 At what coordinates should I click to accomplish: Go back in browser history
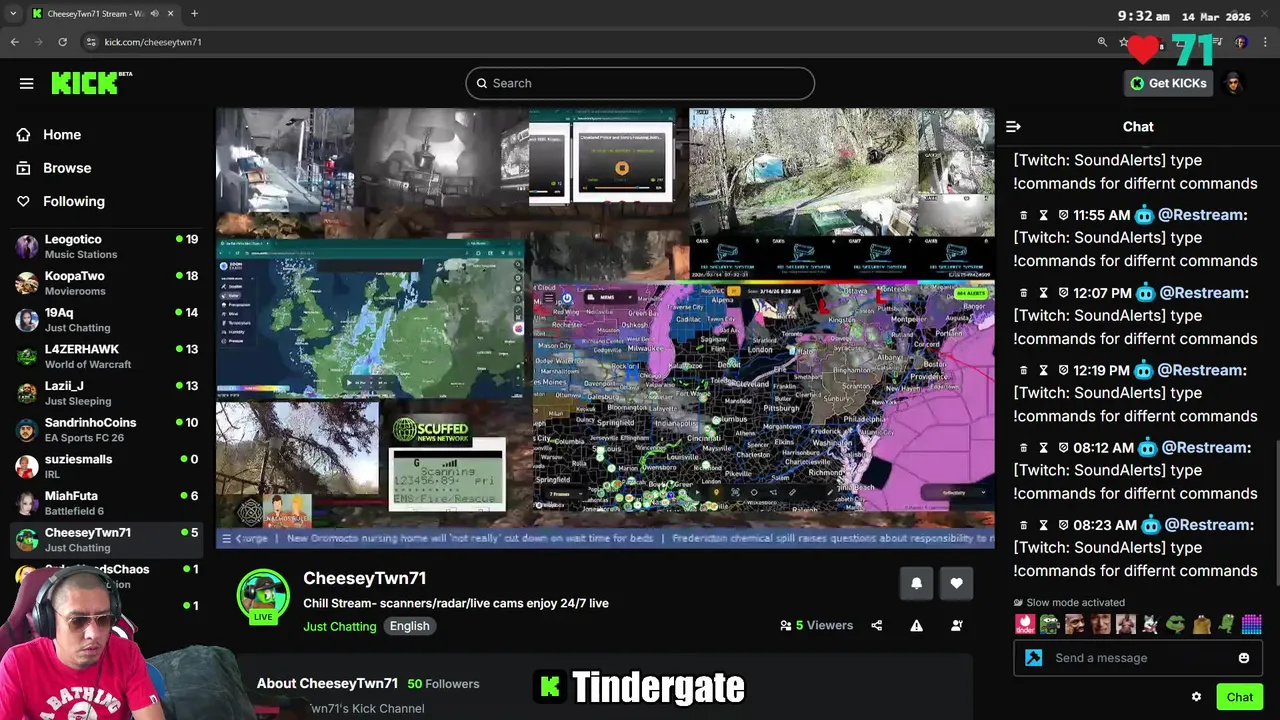coord(14,42)
